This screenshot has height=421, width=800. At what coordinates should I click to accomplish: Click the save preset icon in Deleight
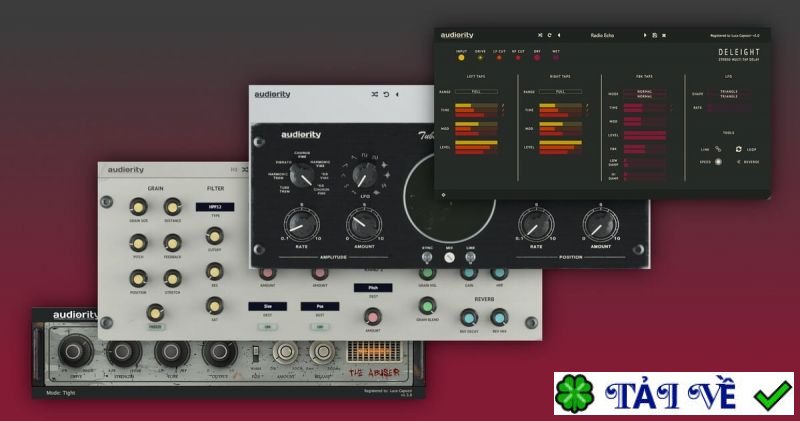655,35
